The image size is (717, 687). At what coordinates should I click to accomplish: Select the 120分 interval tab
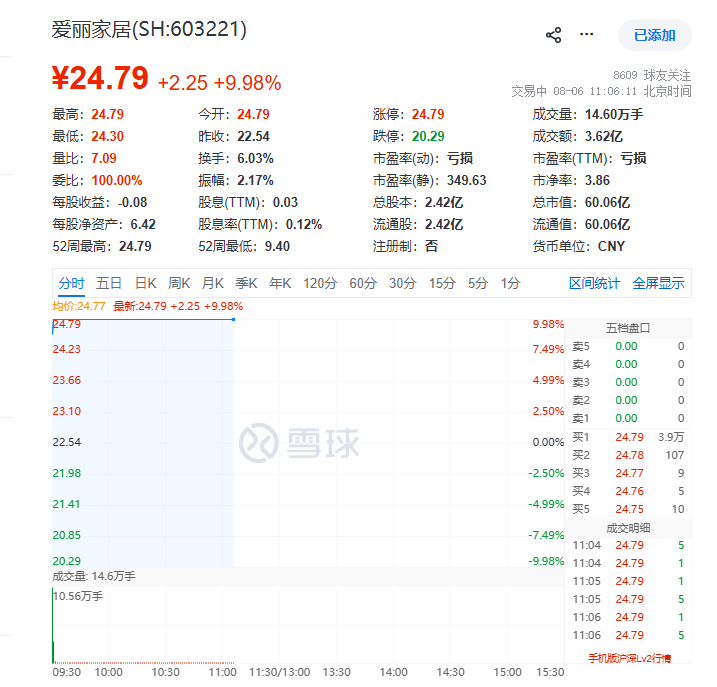(x=320, y=284)
